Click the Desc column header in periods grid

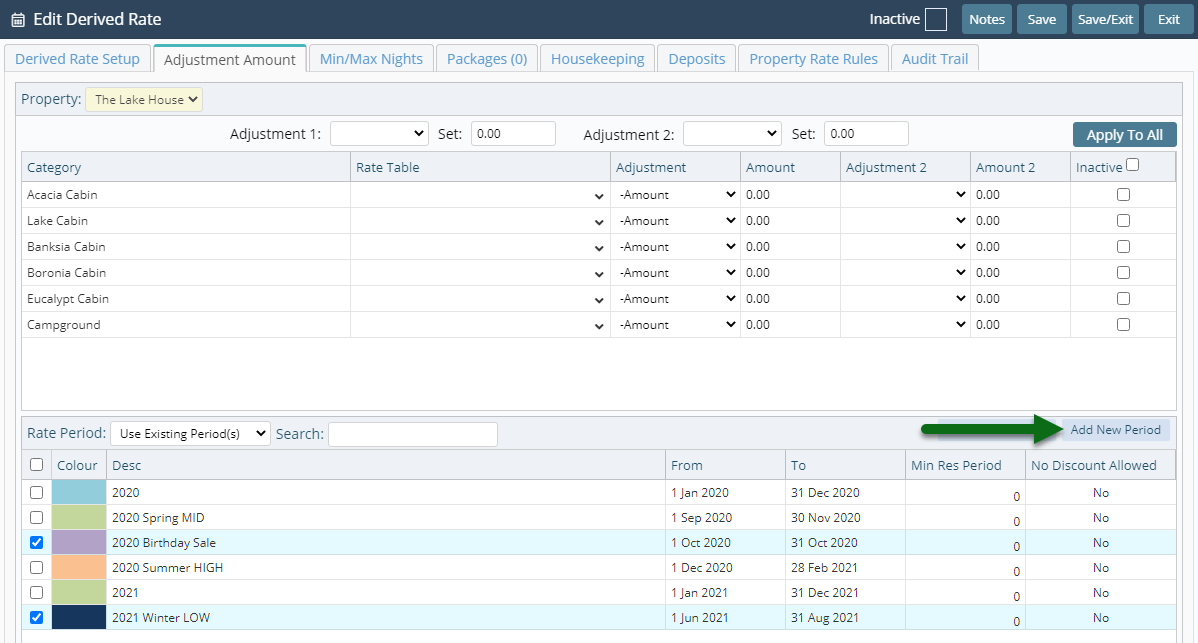[x=386, y=465]
